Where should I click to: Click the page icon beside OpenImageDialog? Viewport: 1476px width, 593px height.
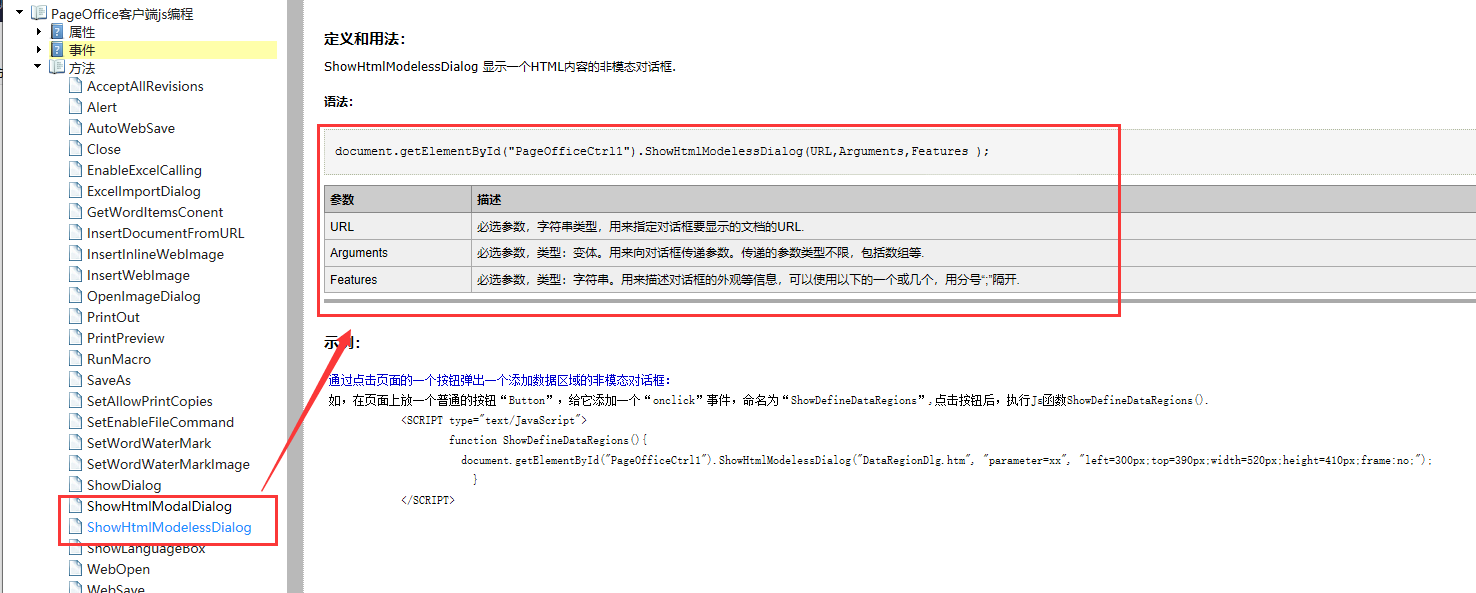(75, 296)
